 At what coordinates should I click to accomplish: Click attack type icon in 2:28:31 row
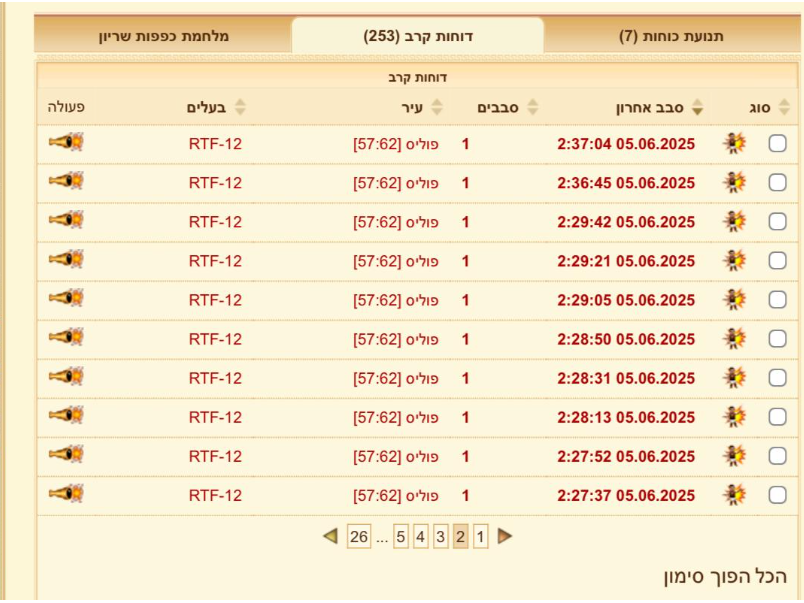click(734, 377)
